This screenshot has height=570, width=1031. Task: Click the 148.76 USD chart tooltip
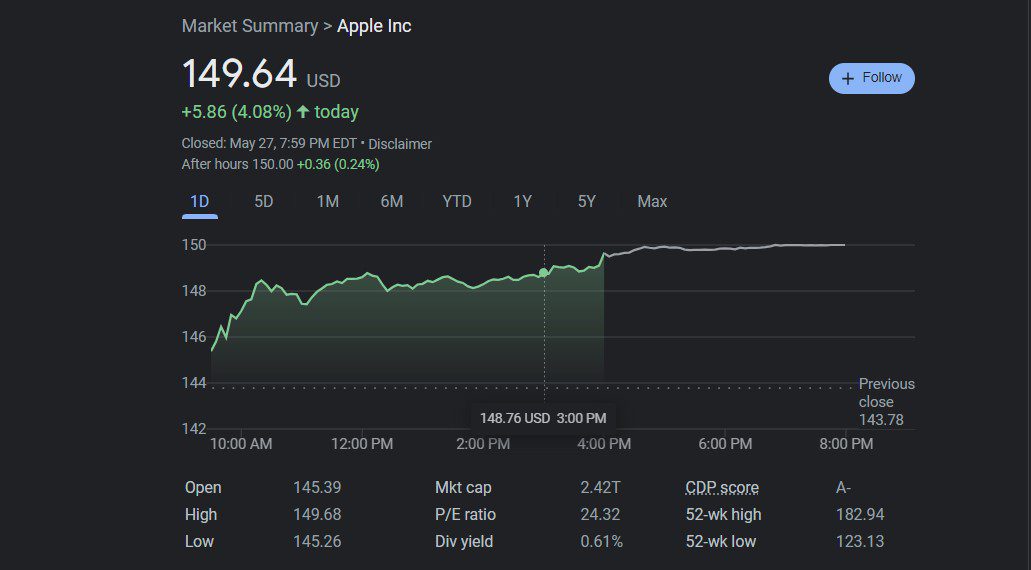pos(542,417)
